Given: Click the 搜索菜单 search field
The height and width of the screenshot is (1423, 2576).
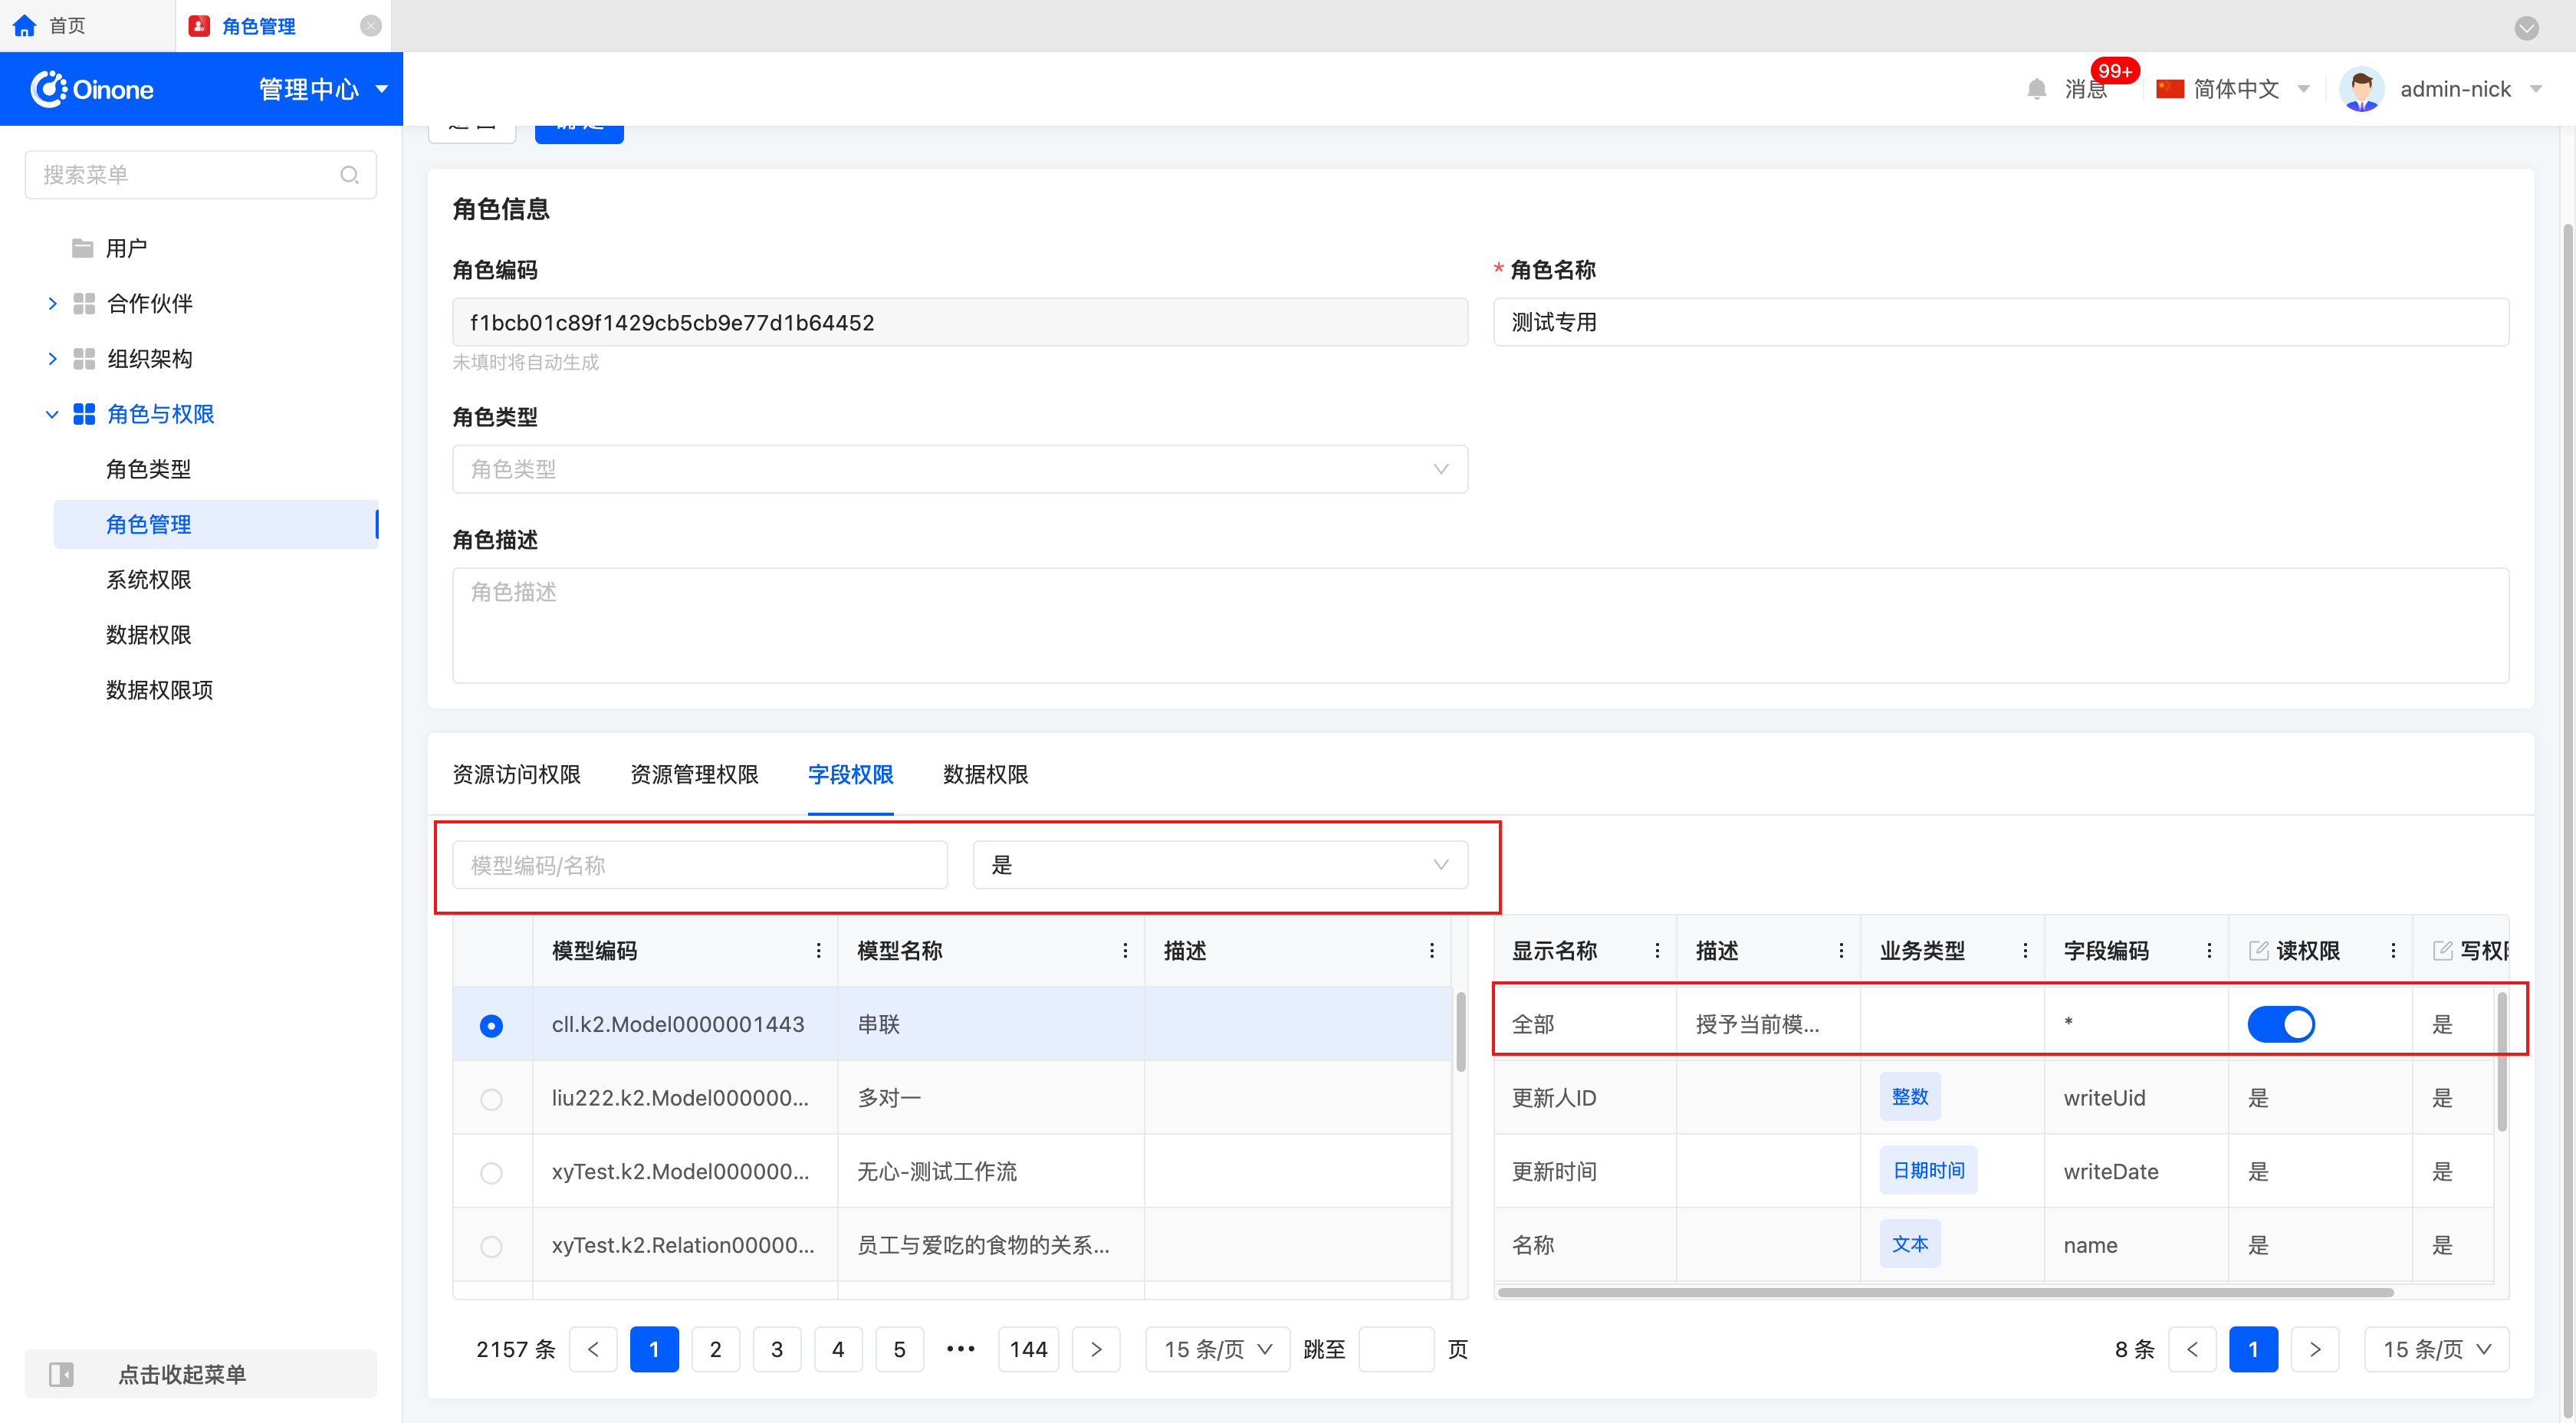Looking at the screenshot, I should tap(200, 175).
